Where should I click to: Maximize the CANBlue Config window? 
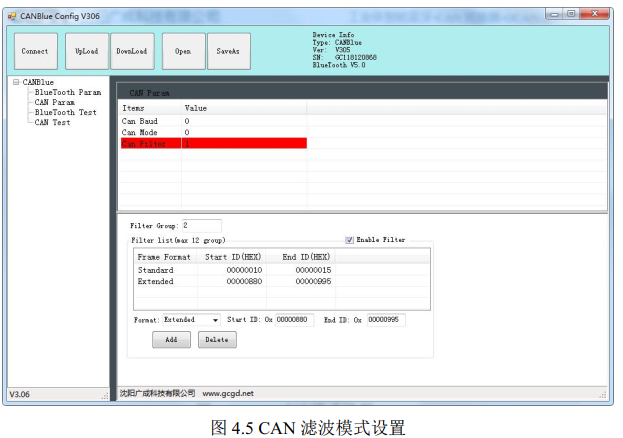tap(571, 14)
